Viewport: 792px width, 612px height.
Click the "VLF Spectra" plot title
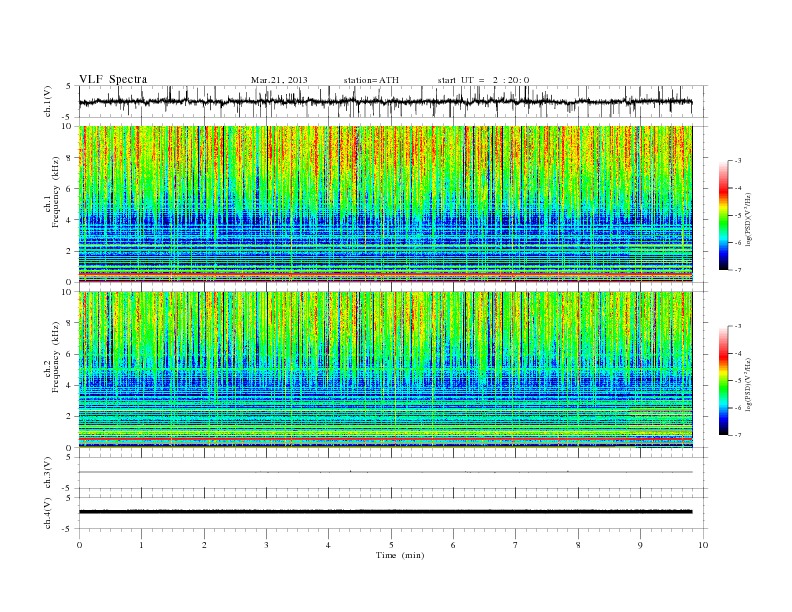pyautogui.click(x=113, y=79)
